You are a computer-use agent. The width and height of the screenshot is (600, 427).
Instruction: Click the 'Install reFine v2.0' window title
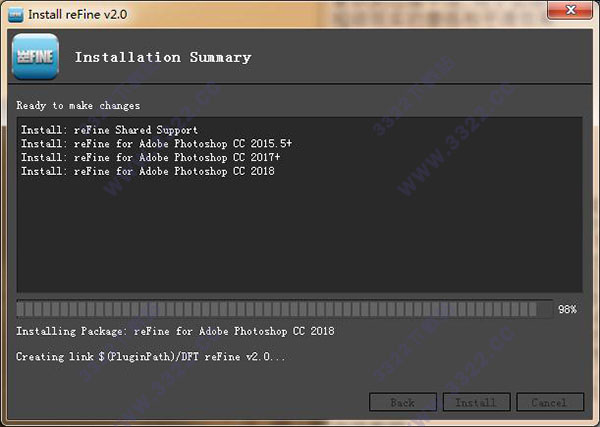78,15
